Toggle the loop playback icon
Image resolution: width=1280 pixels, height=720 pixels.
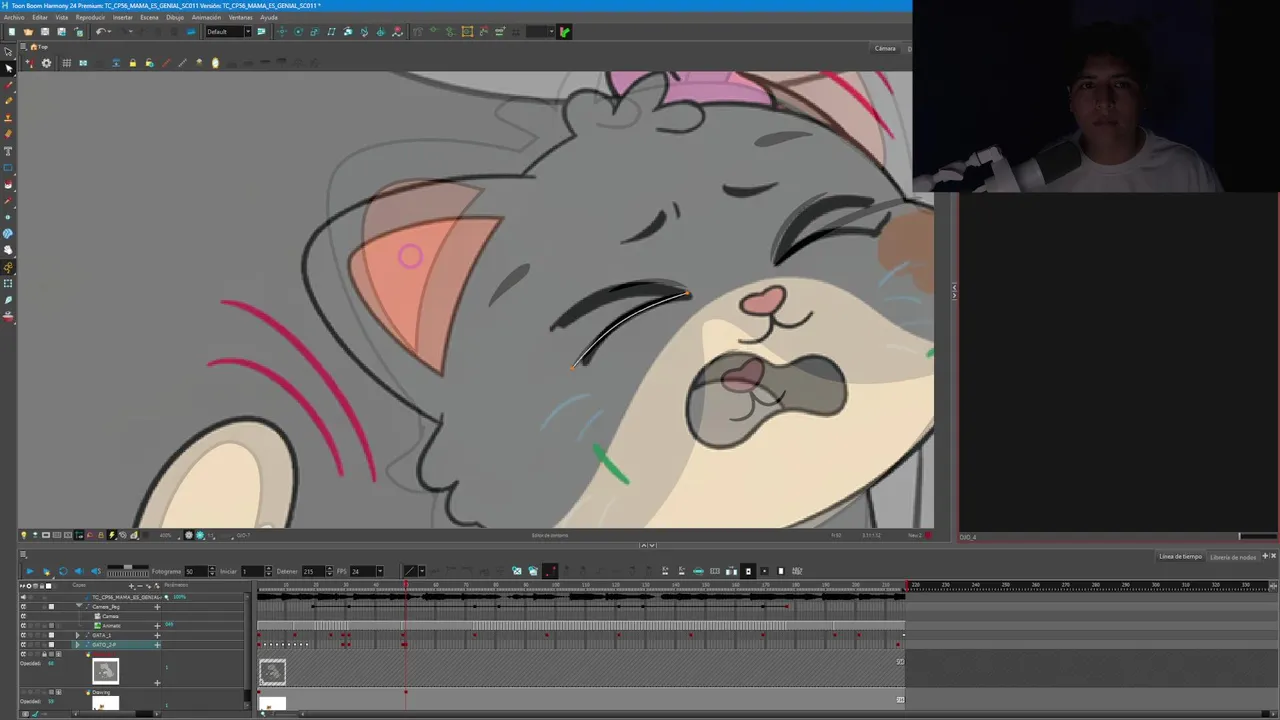[x=62, y=571]
